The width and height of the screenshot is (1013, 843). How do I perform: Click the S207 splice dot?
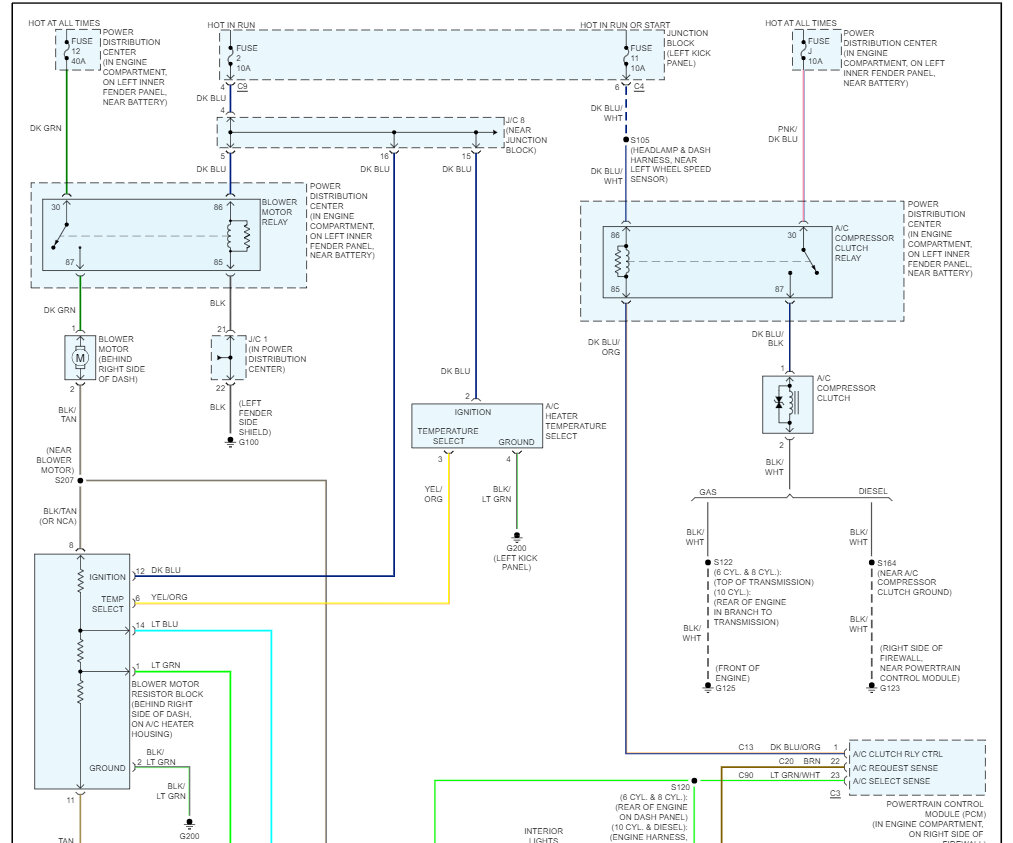pos(80,481)
